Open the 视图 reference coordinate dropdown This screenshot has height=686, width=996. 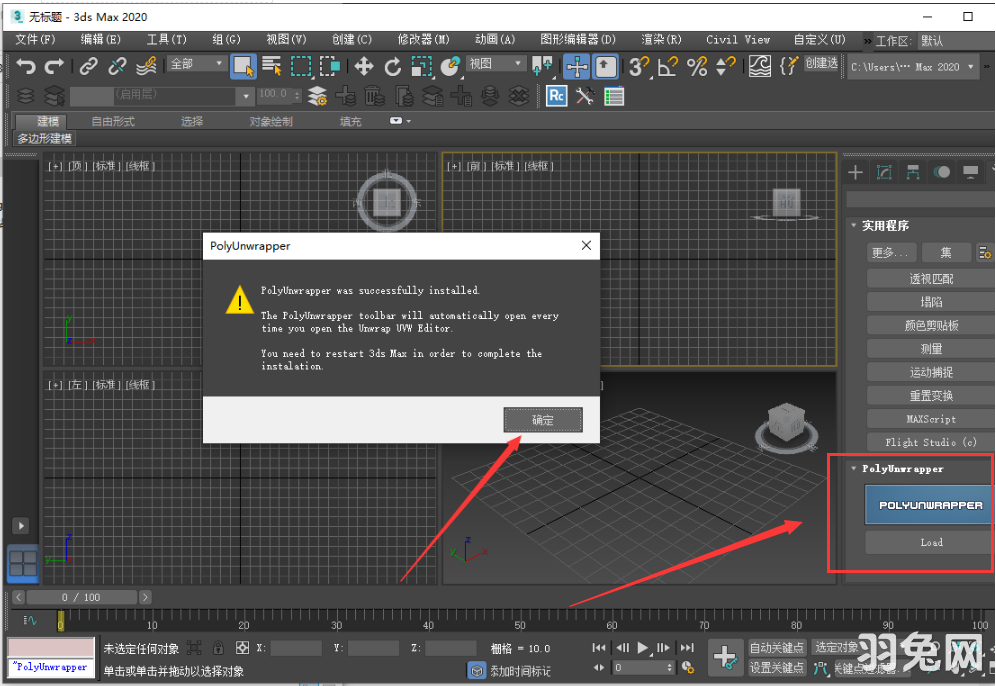coord(496,63)
